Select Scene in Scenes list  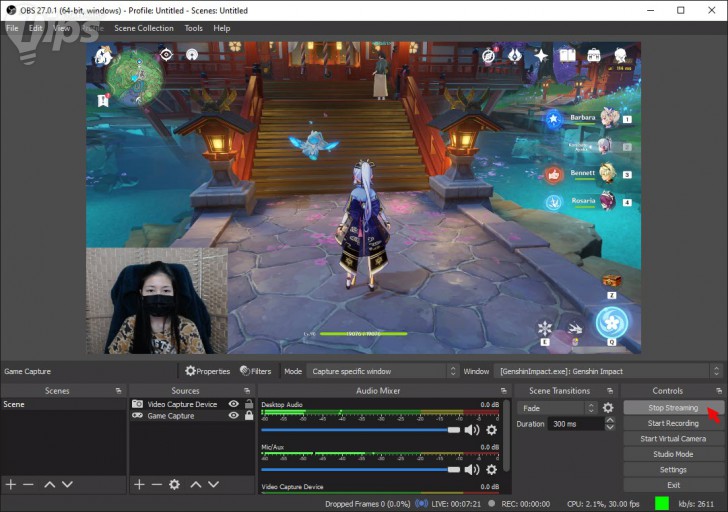click(x=64, y=404)
